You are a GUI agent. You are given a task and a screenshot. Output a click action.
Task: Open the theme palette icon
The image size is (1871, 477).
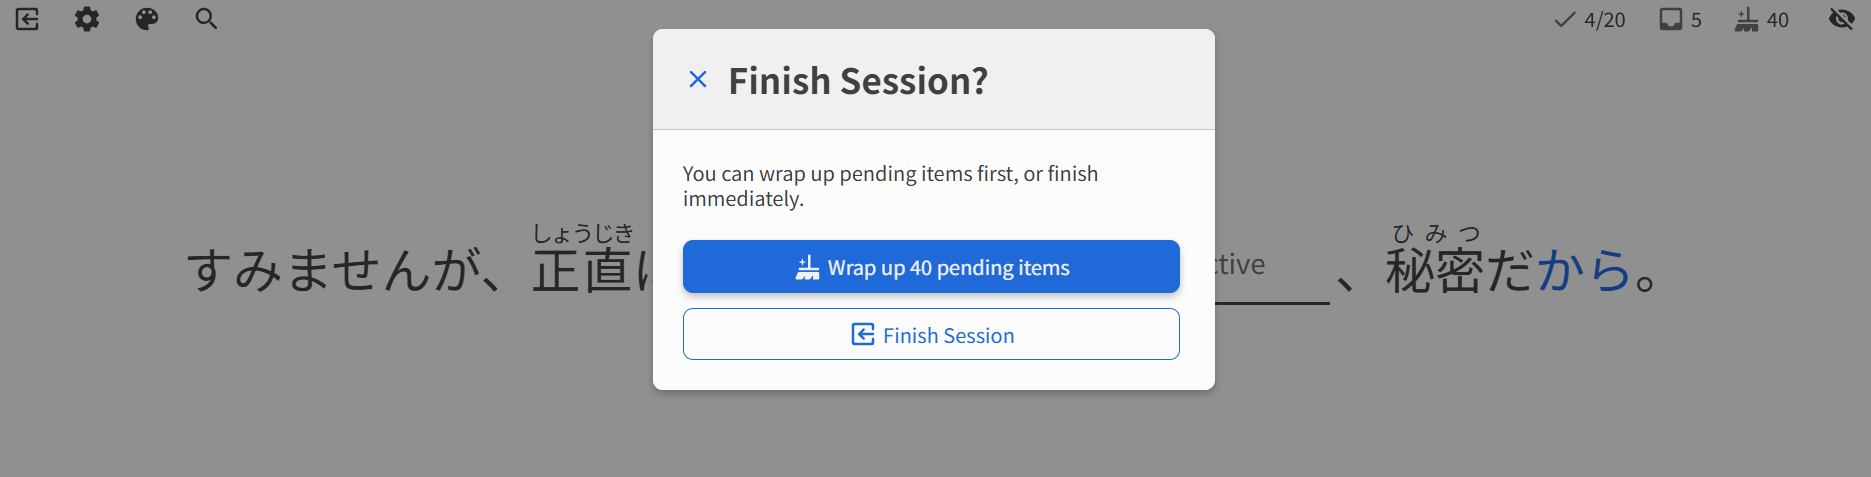147,19
